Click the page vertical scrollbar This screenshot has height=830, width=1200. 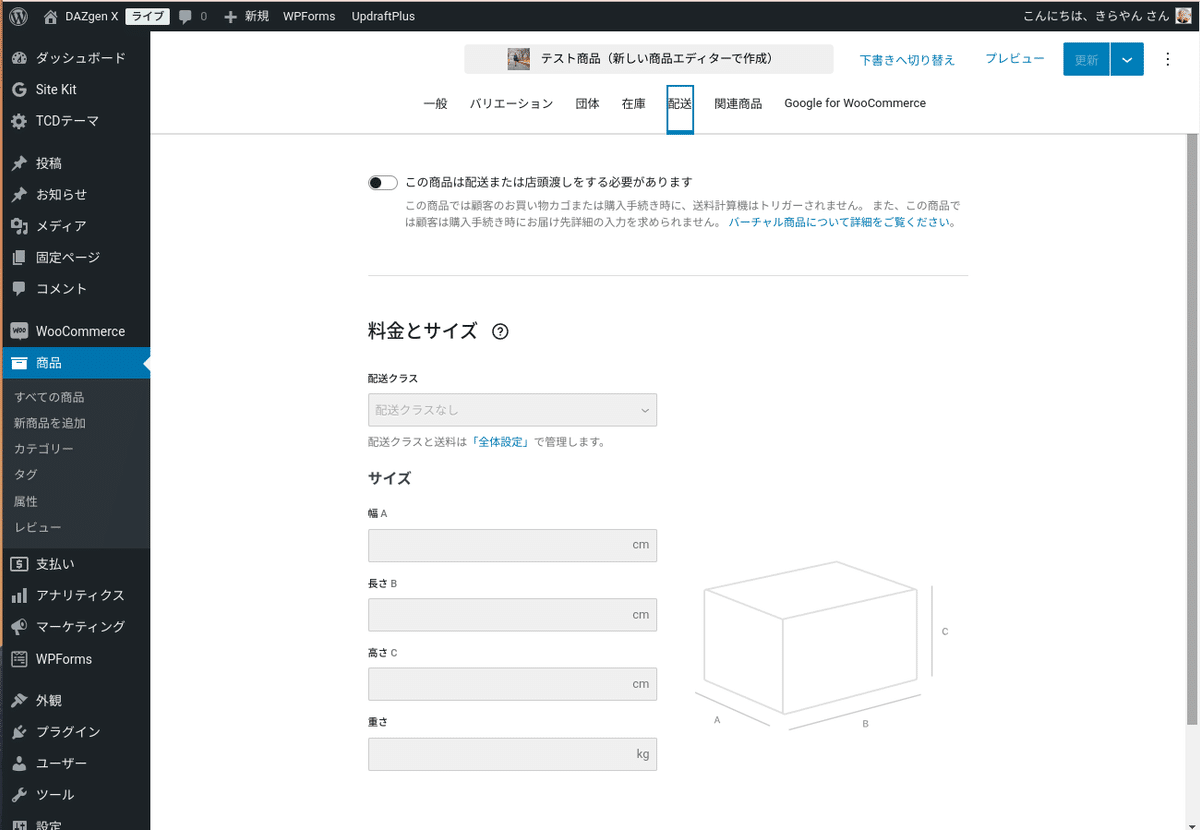click(1192, 430)
